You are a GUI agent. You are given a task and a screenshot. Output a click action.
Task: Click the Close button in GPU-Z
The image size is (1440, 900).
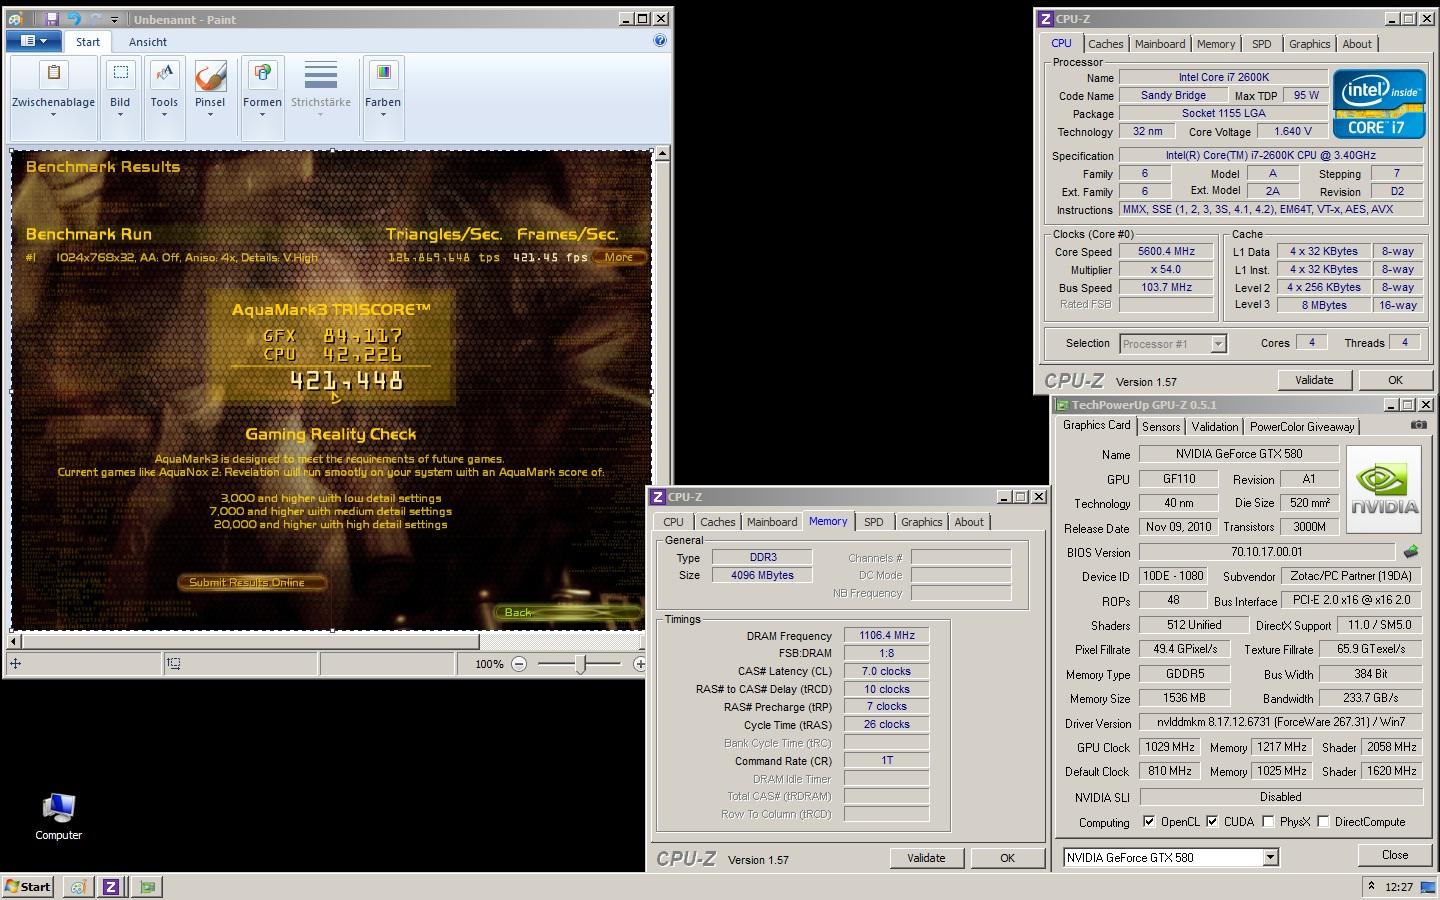tap(1395, 855)
